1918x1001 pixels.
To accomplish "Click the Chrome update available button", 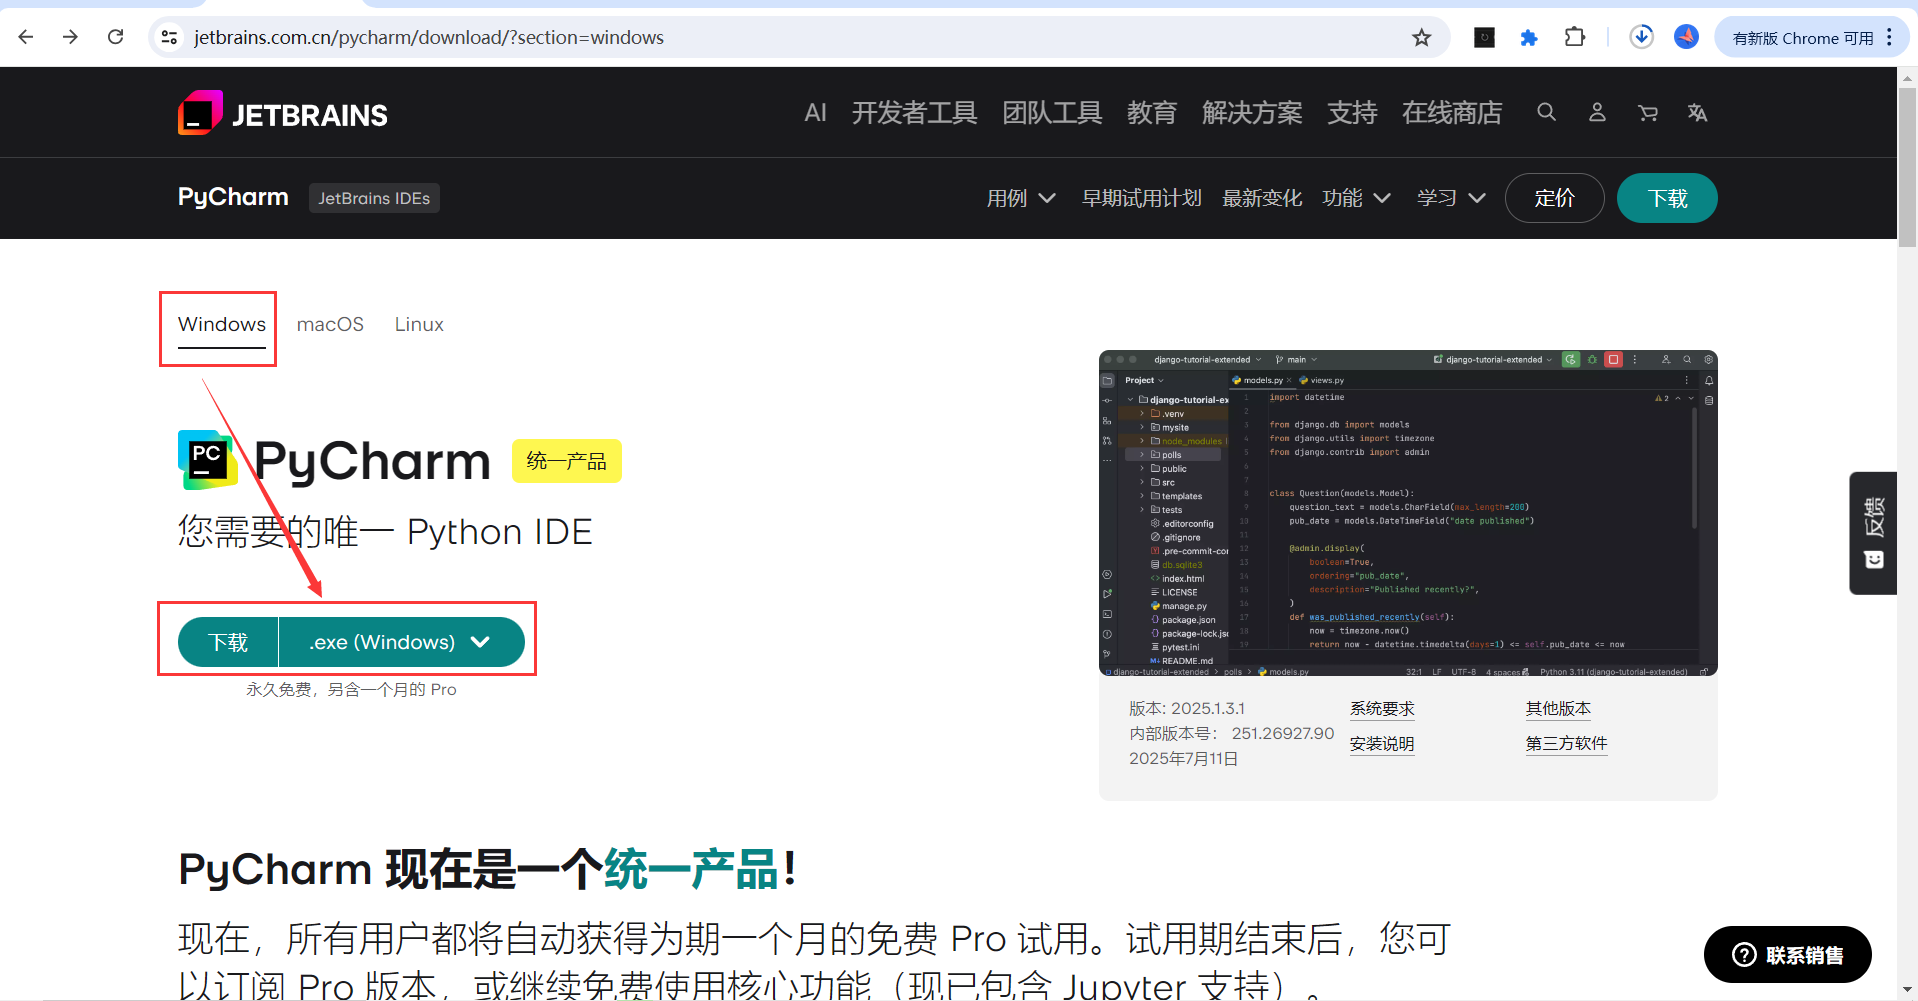I will coord(1802,37).
